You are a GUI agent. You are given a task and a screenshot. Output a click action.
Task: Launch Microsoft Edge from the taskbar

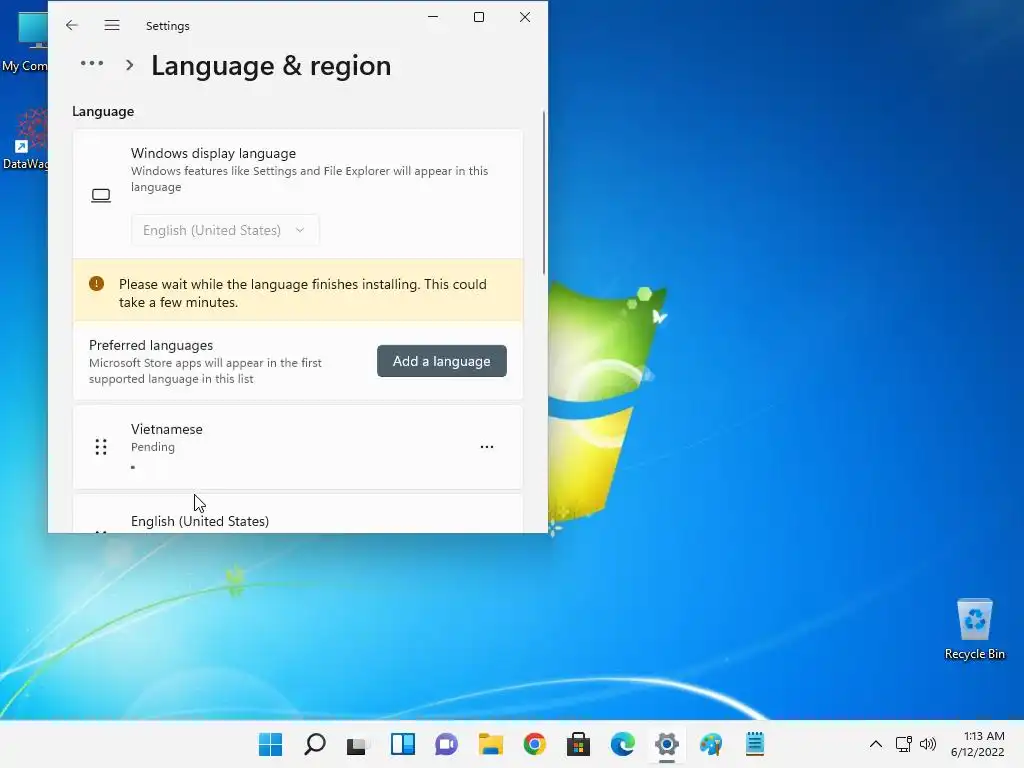(622, 744)
